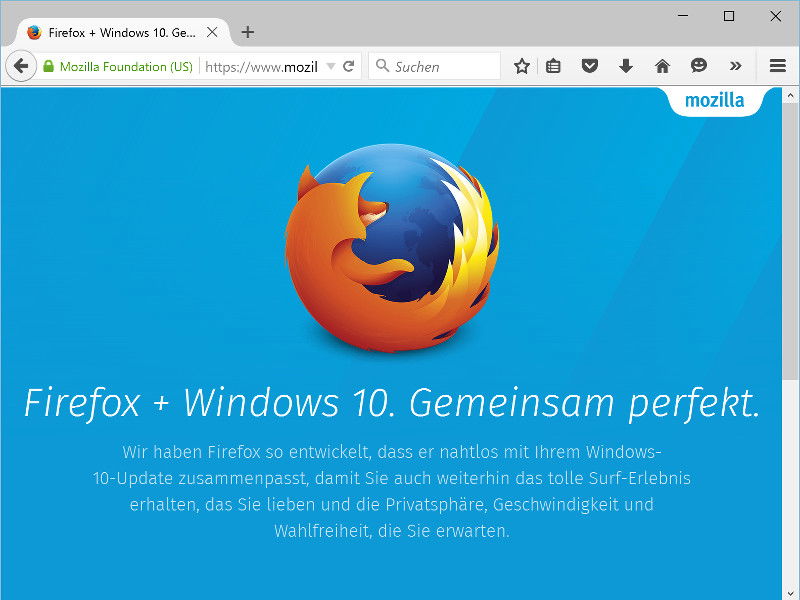Click the green padlock security icon
The image size is (800, 600).
point(48,66)
